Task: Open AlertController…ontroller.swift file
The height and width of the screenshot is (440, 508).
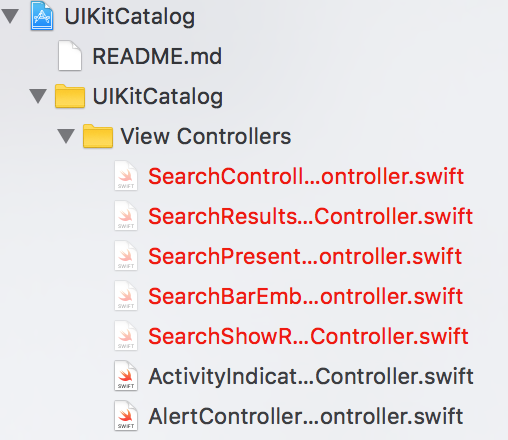Action: 306,416
